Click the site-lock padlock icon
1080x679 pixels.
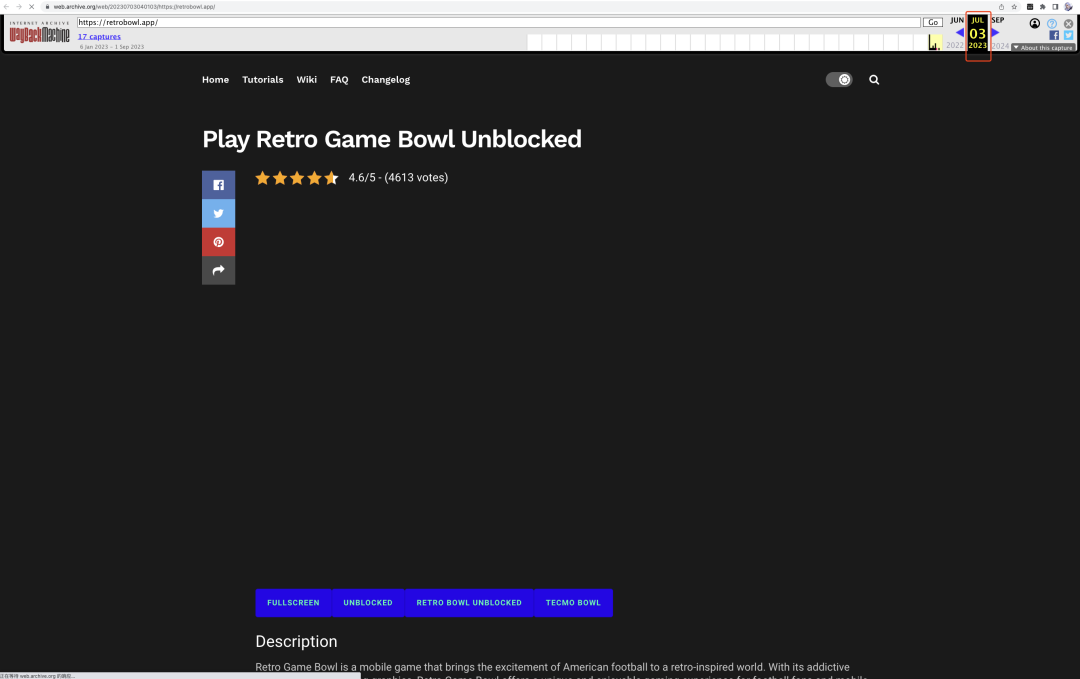47,6
